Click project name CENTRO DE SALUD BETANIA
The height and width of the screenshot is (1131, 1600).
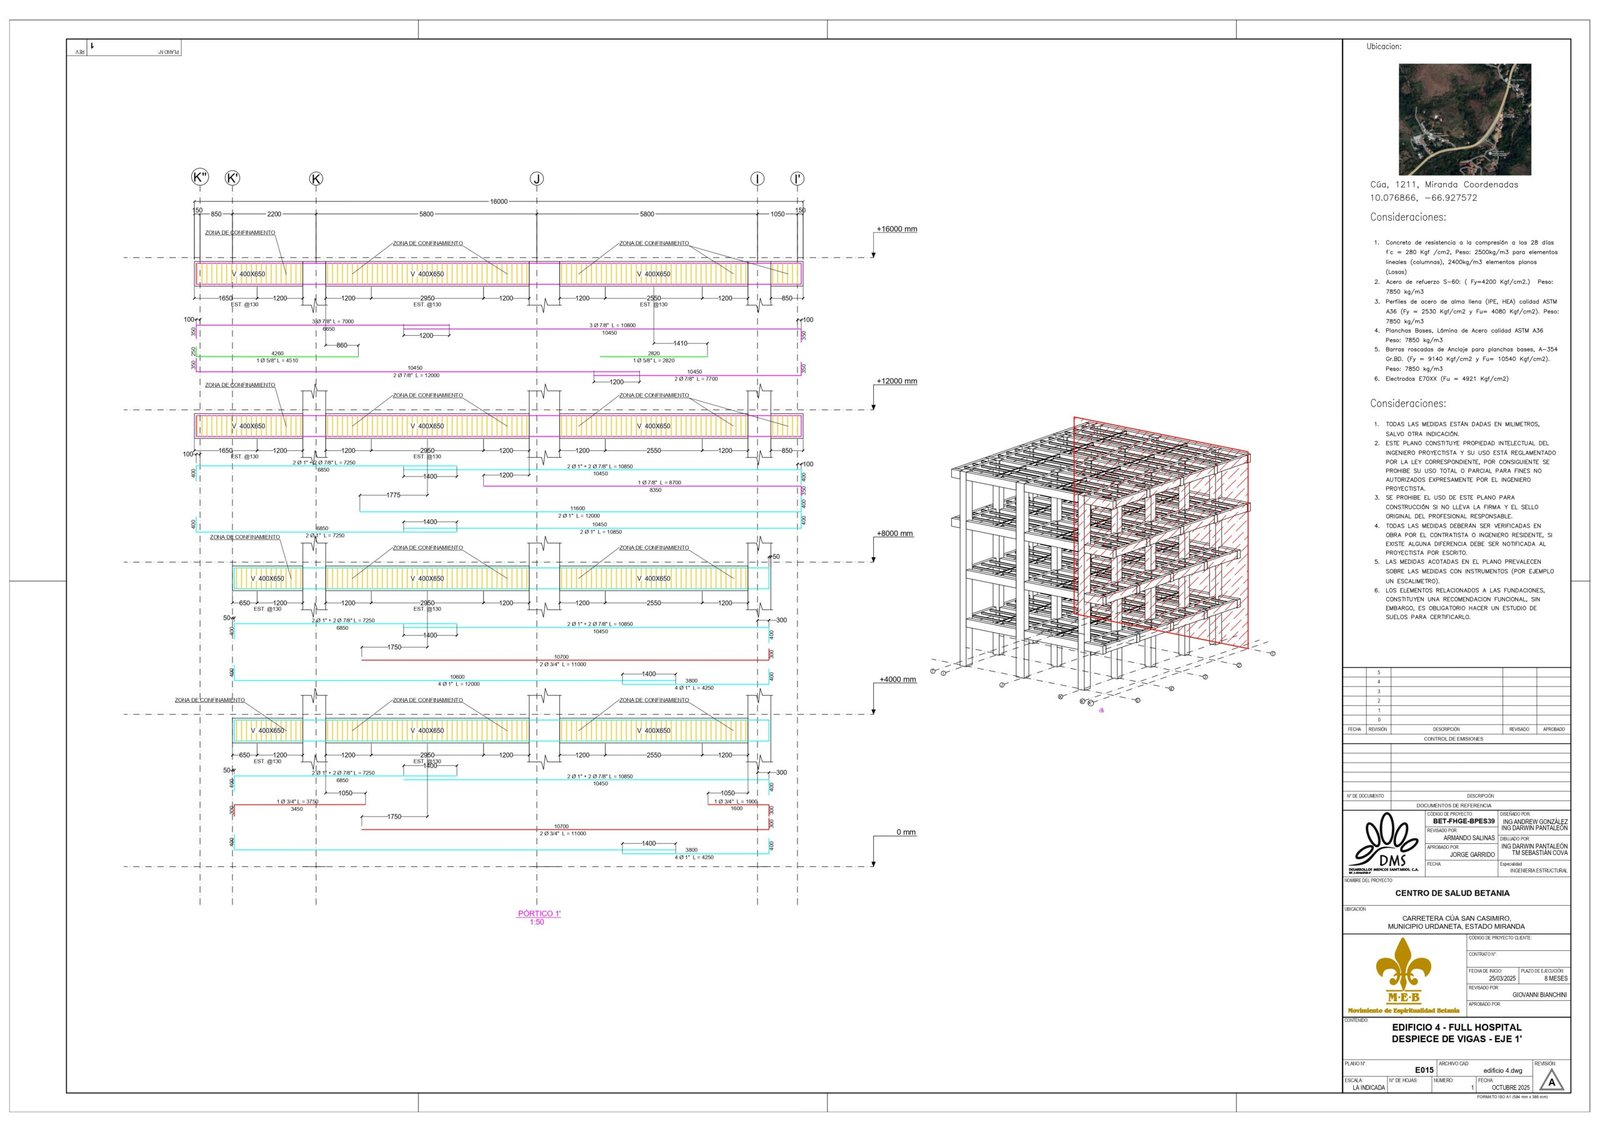click(x=1452, y=893)
